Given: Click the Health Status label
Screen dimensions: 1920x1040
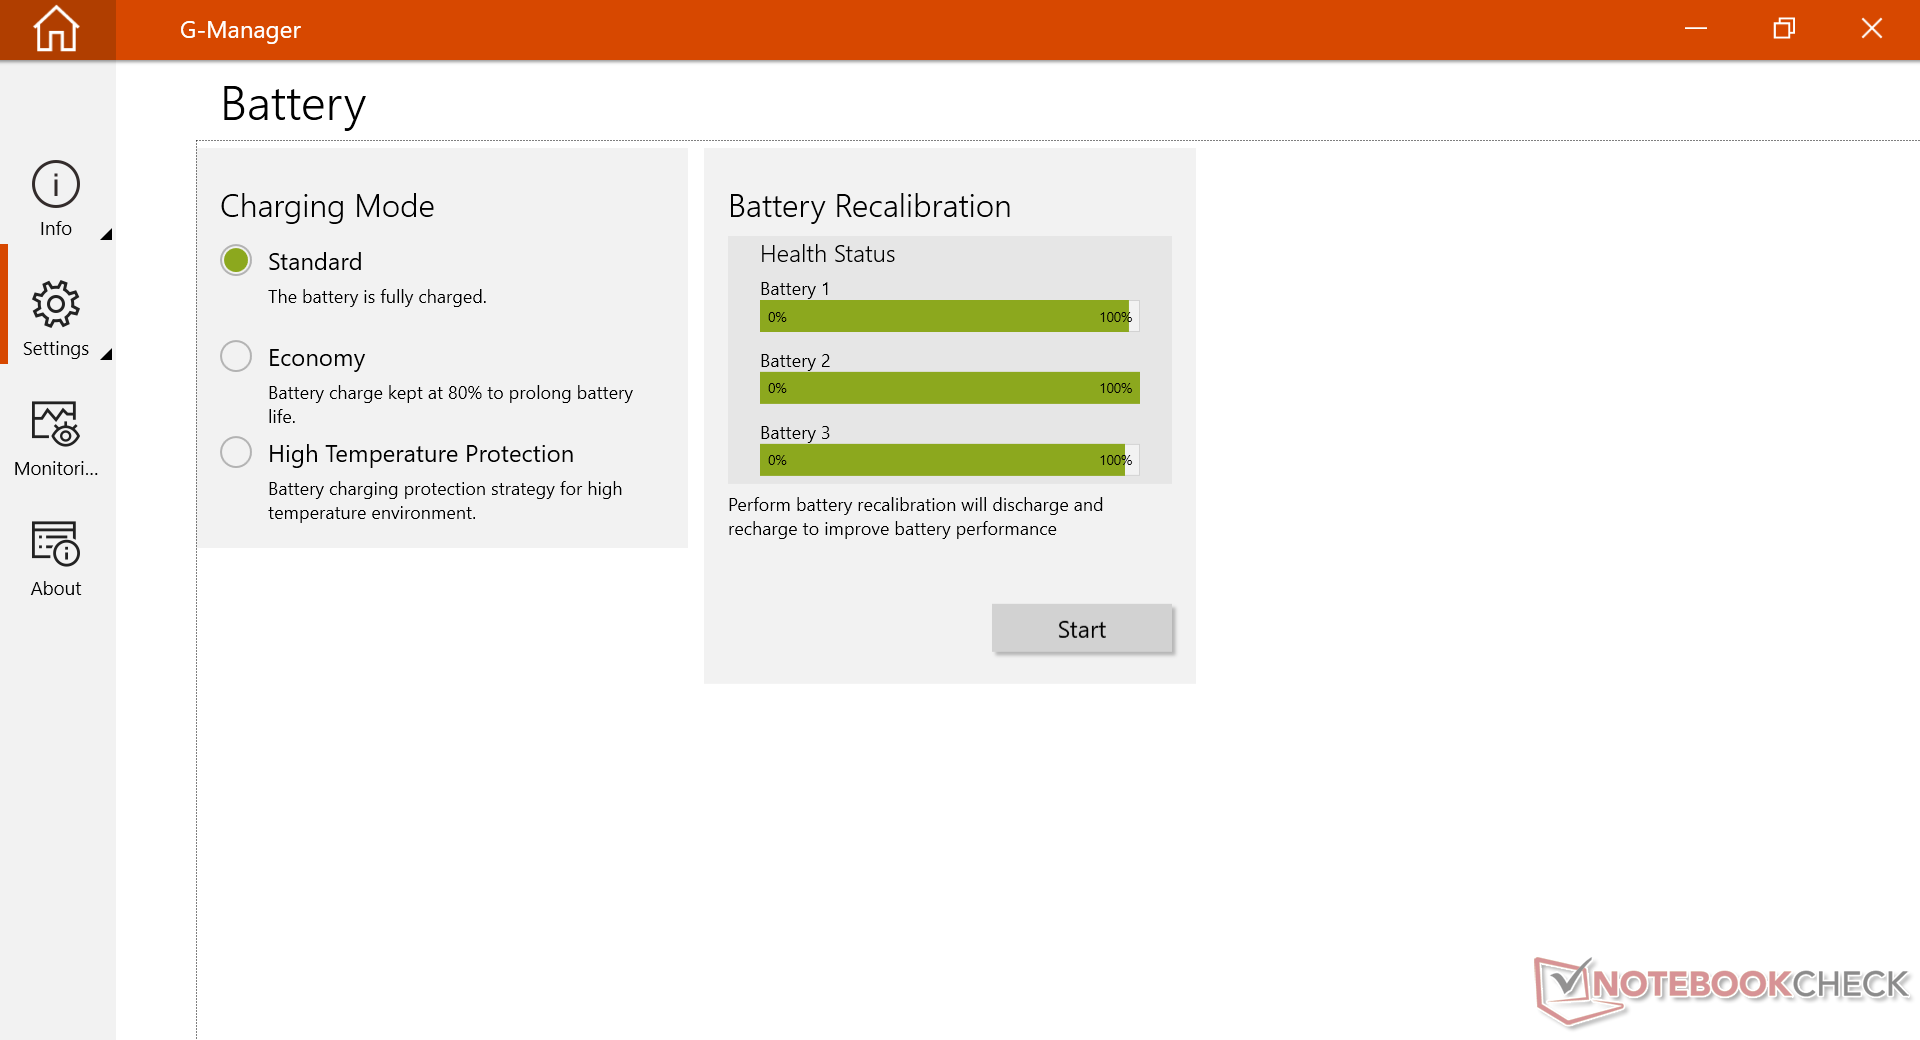Looking at the screenshot, I should (x=828, y=254).
